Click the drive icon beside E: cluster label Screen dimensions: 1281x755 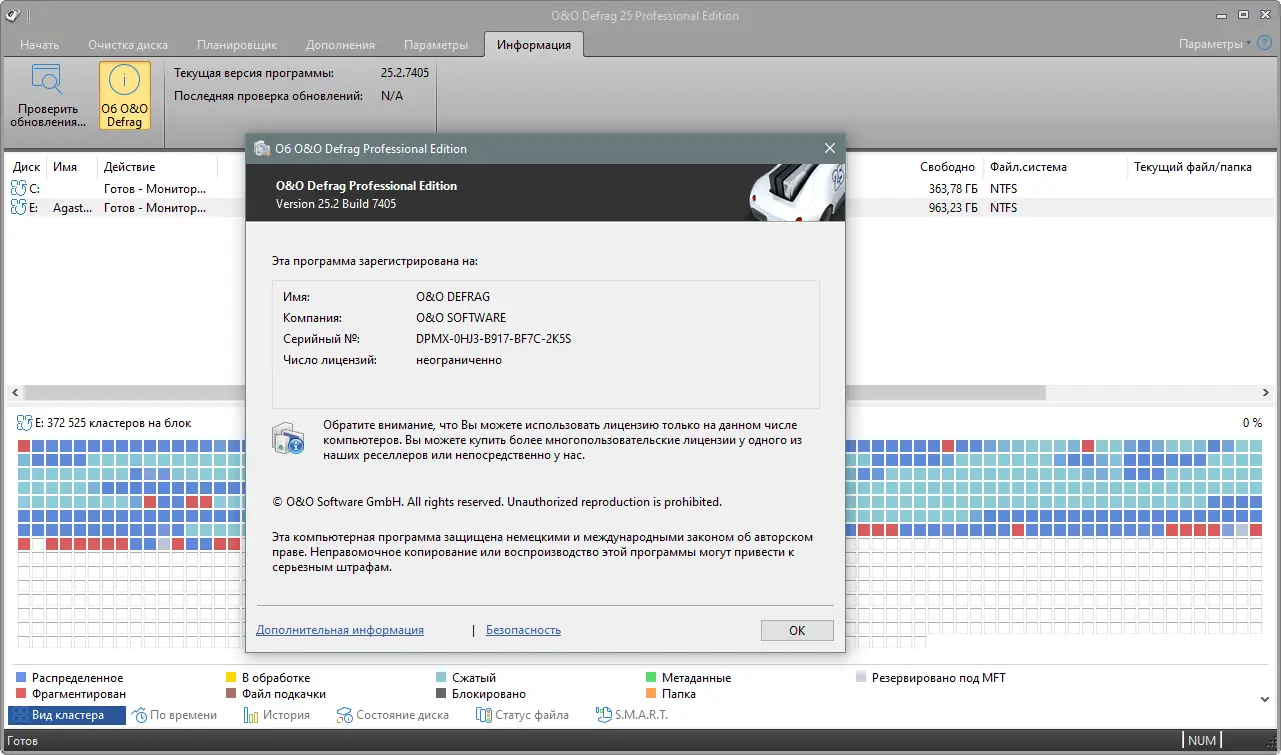(24, 423)
